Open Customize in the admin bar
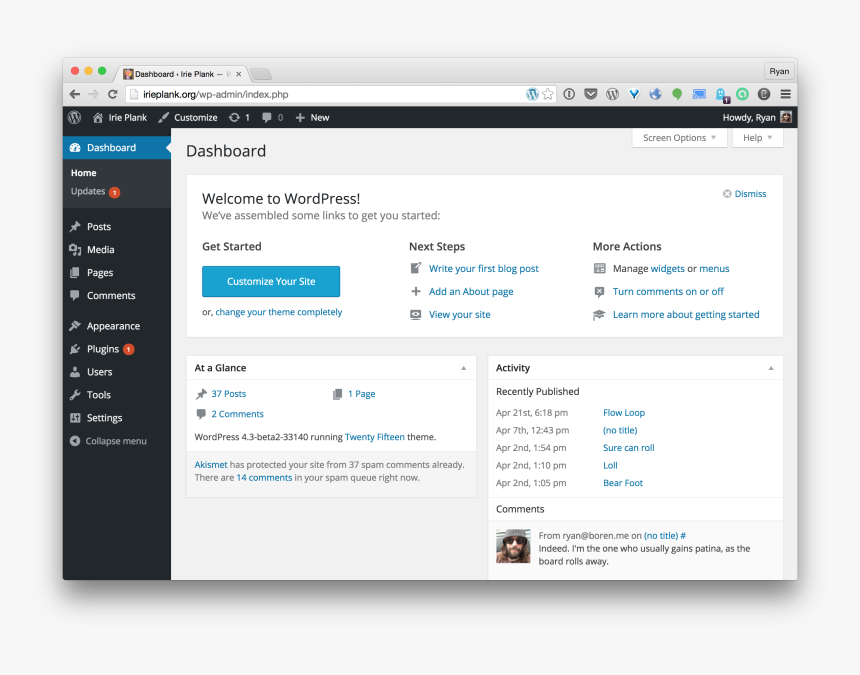Viewport: 860px width, 675px height. click(188, 117)
